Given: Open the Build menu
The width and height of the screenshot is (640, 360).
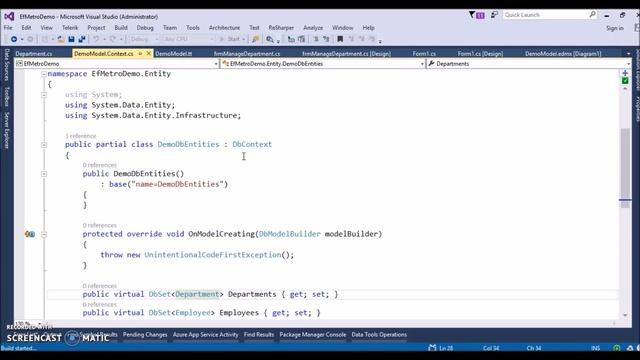Looking at the screenshot, I should 121,28.
